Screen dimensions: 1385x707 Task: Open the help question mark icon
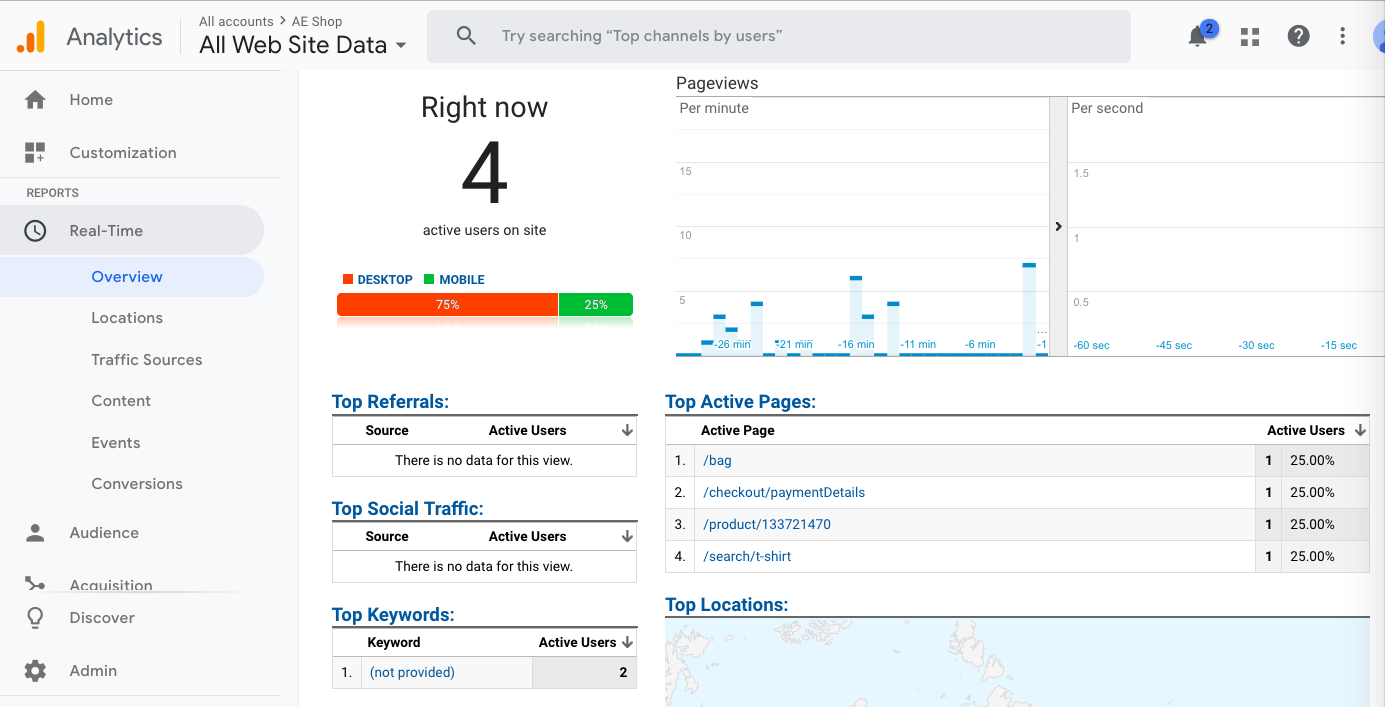tap(1298, 36)
